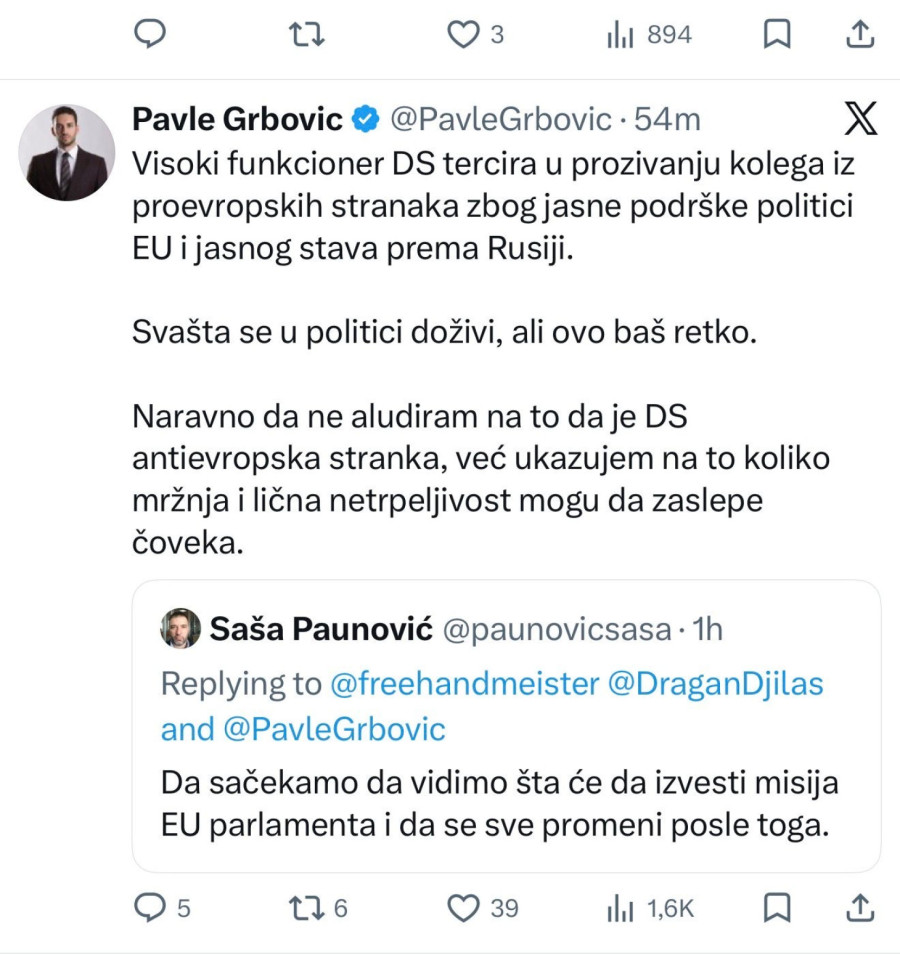Like Saša Paunović's quoted reply
Screen dimensions: 900x955
pyautogui.click(x=463, y=908)
